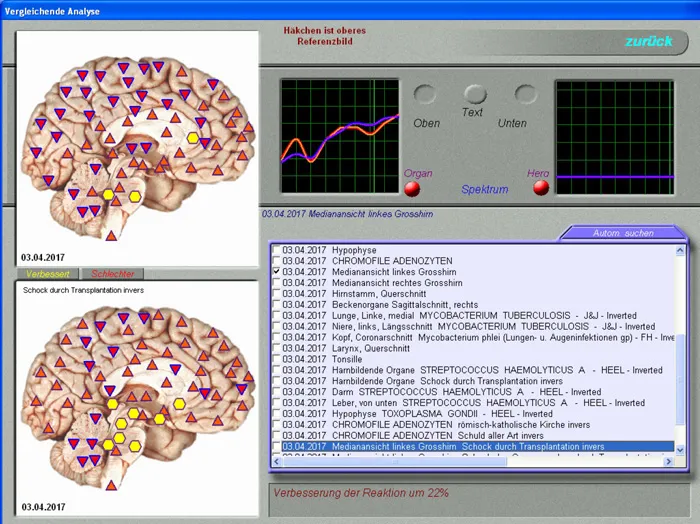The image size is (700, 524).
Task: Select the Verbessert tab
Action: click(x=47, y=273)
